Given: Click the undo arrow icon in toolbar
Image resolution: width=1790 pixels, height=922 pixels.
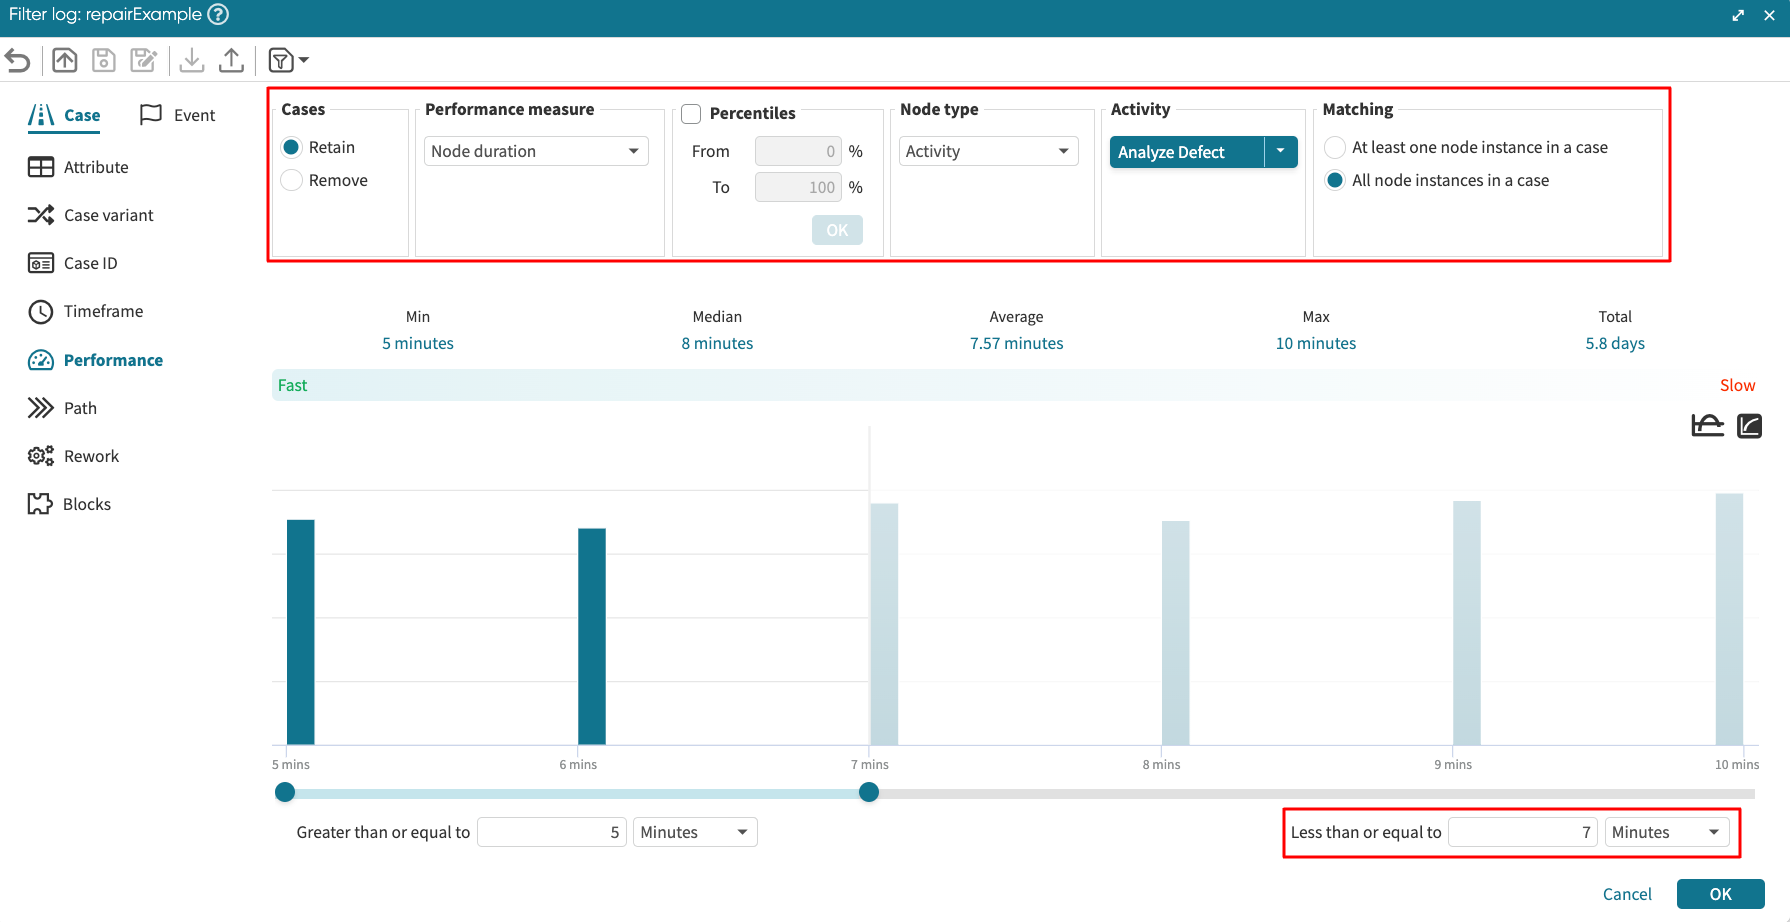Looking at the screenshot, I should pos(18,61).
